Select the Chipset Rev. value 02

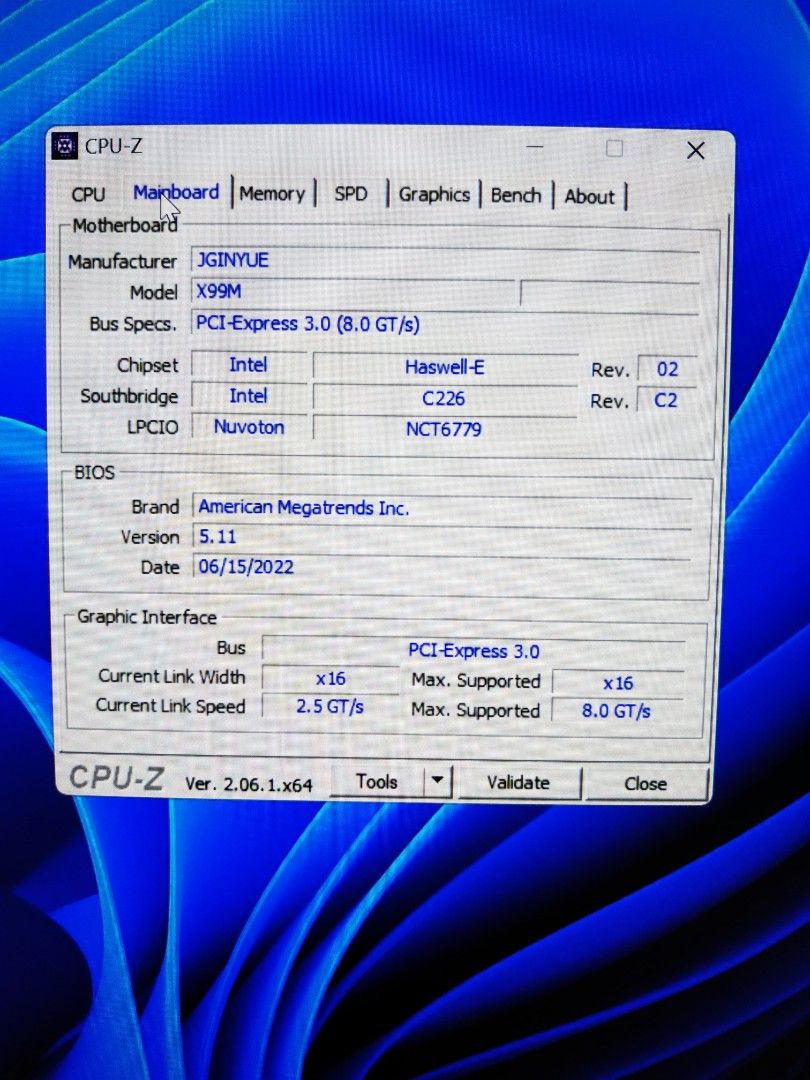(x=666, y=369)
